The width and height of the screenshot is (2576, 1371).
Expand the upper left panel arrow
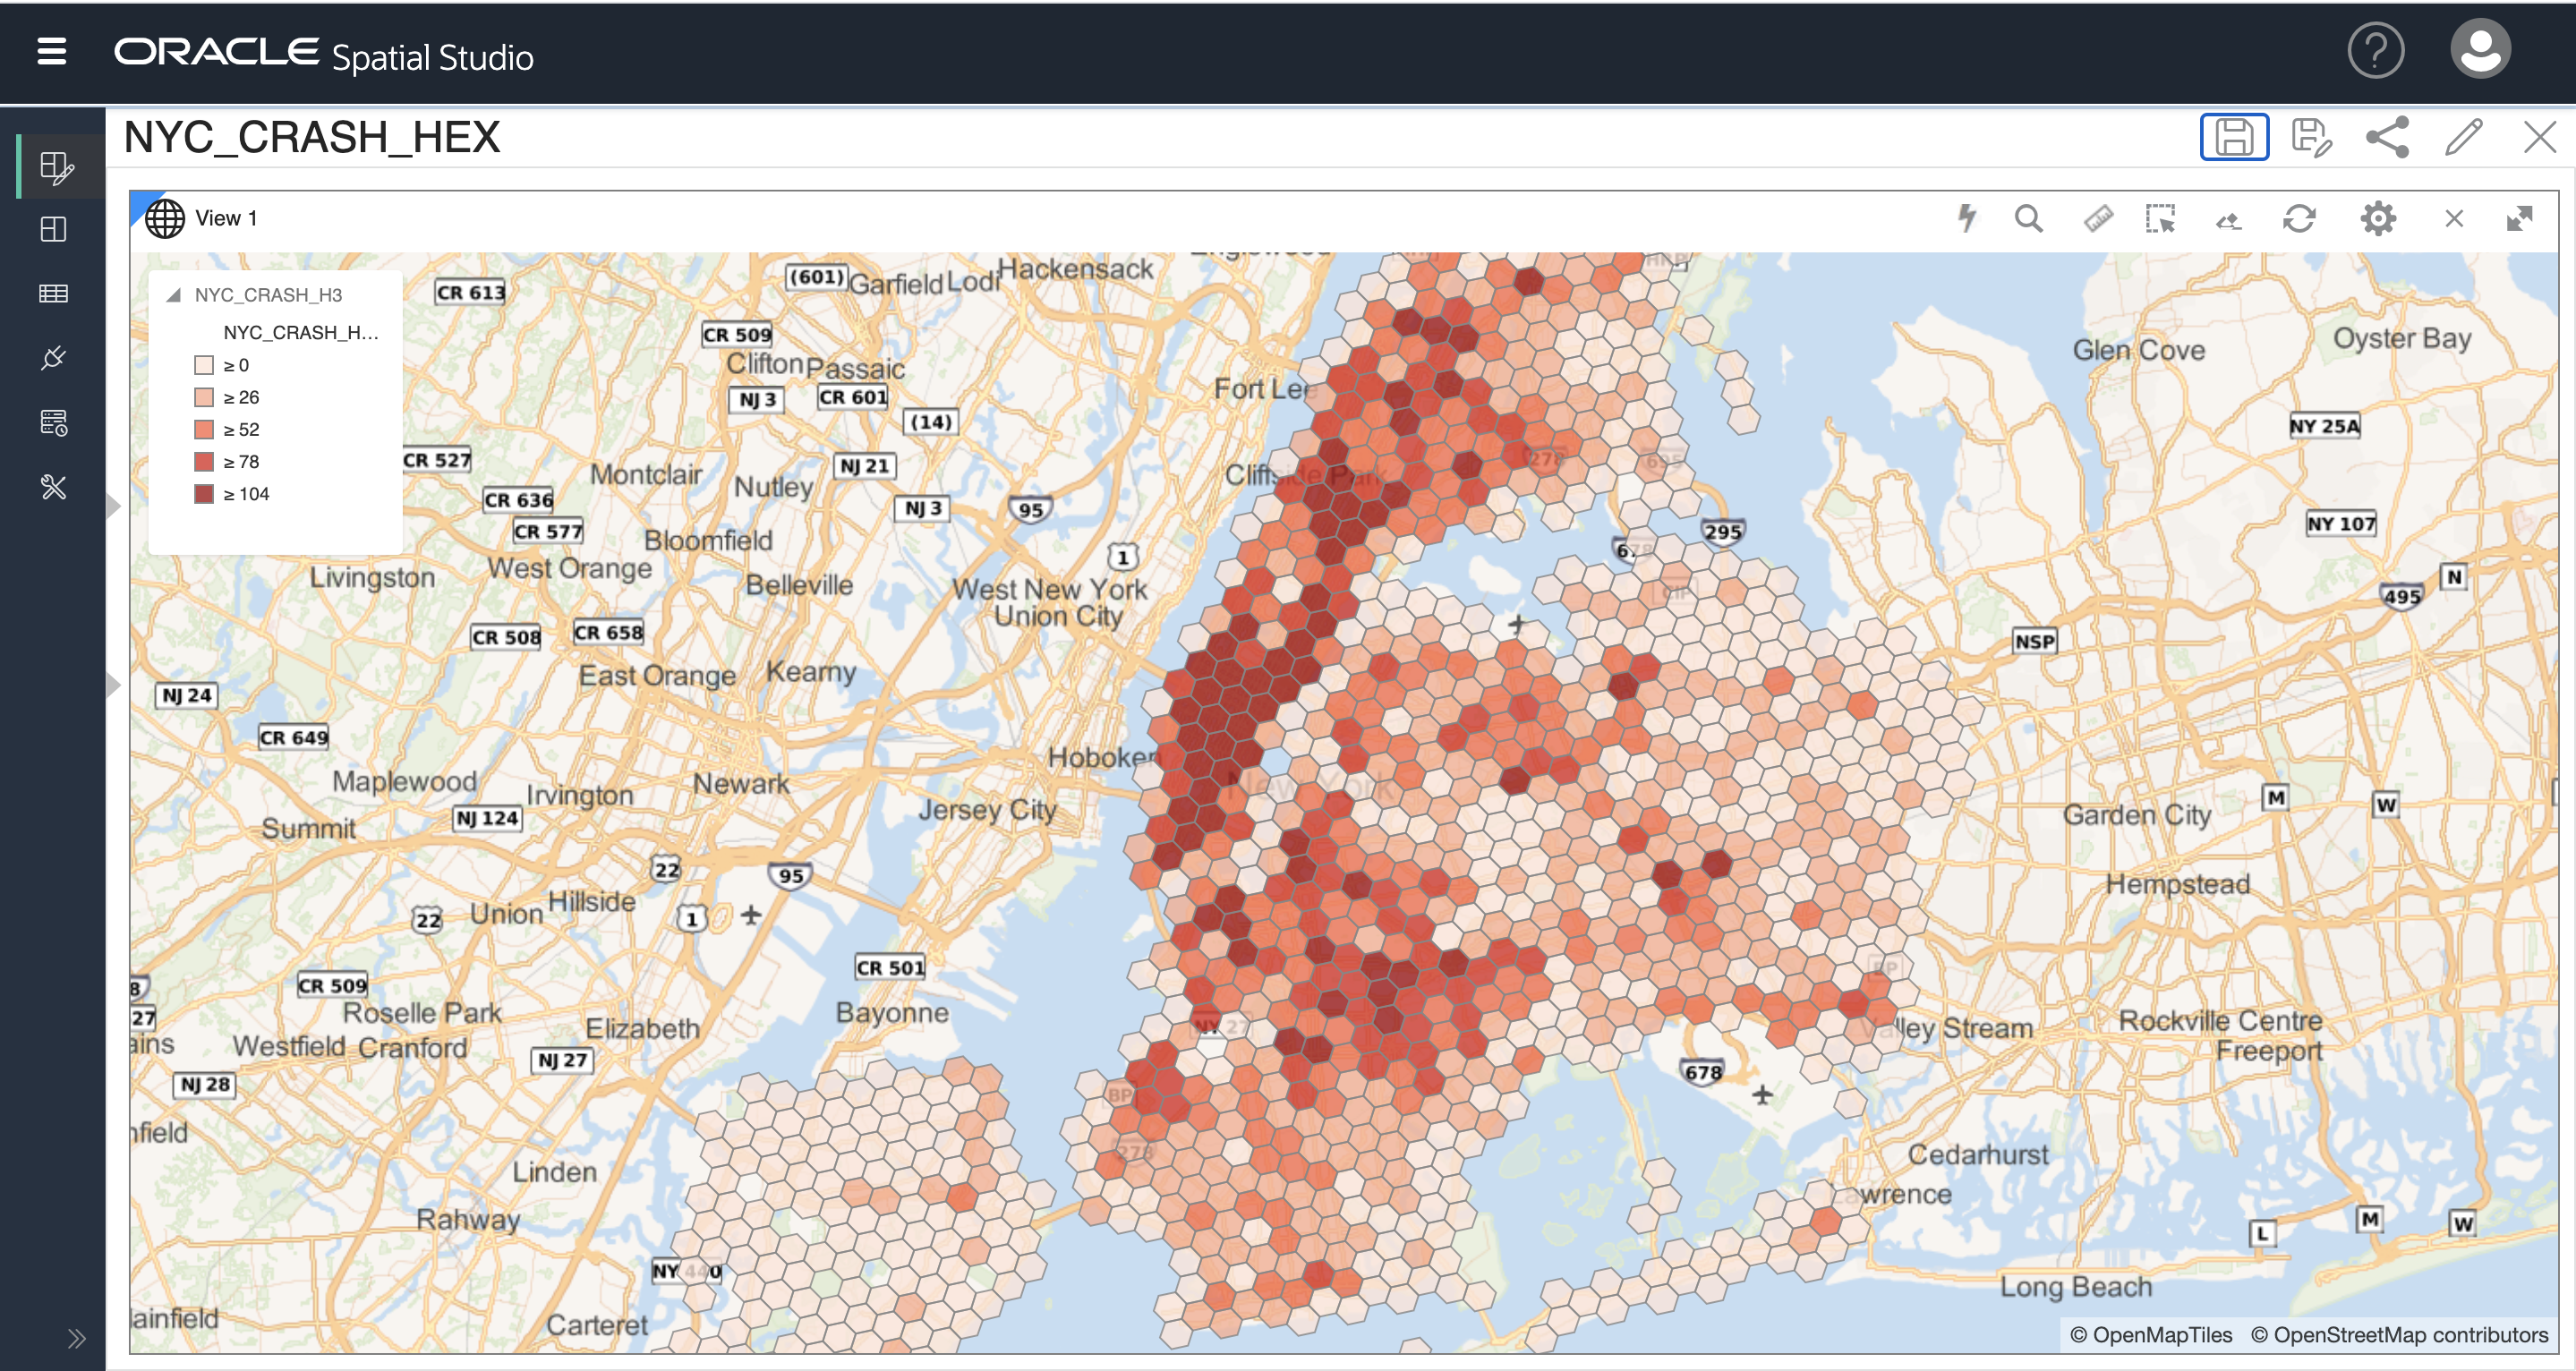pyautogui.click(x=114, y=506)
